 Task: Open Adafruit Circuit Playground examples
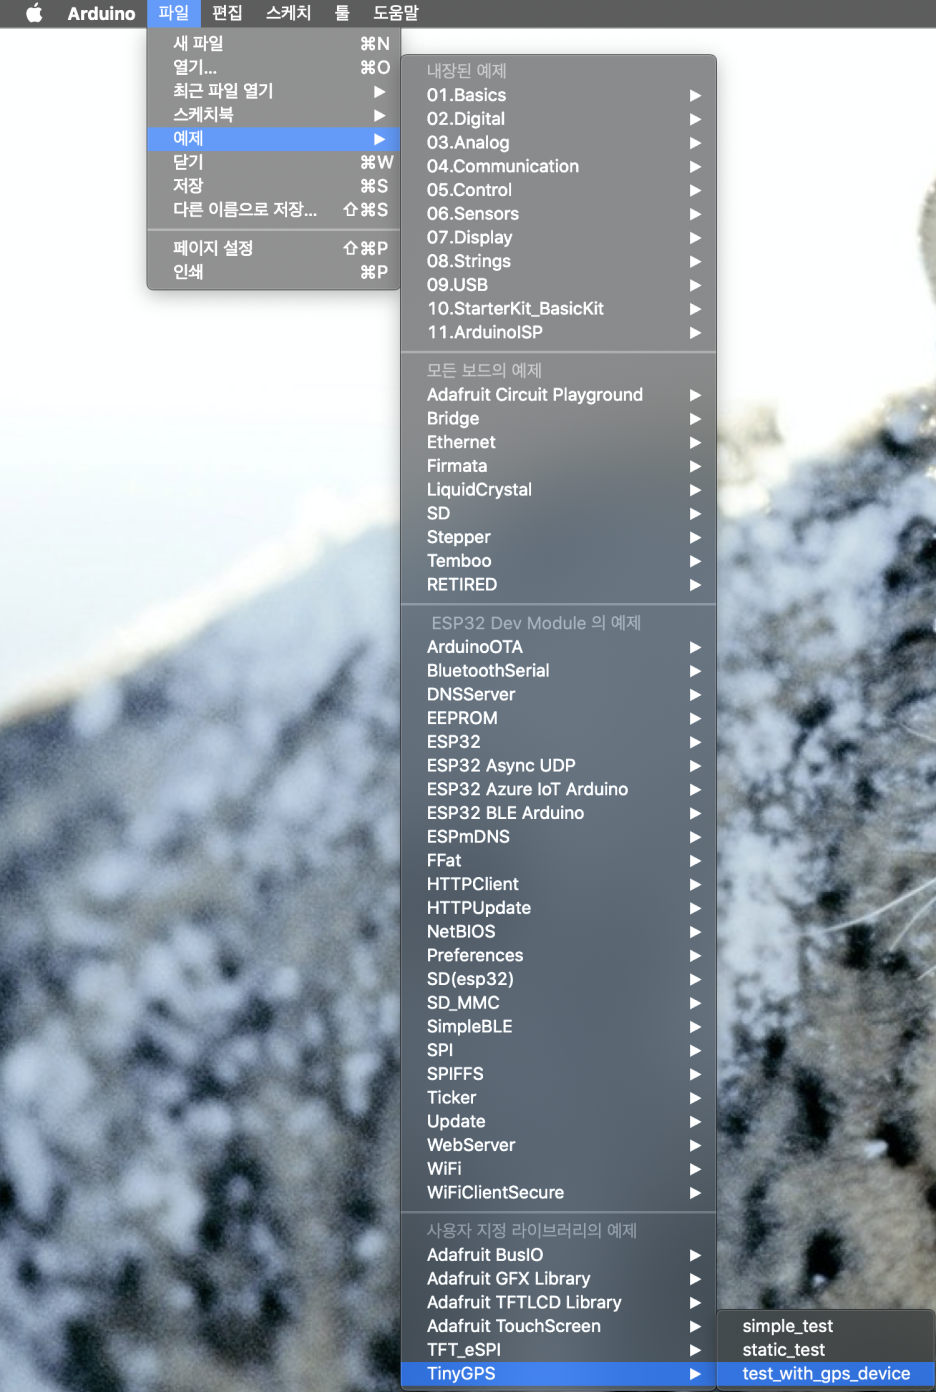(x=559, y=395)
